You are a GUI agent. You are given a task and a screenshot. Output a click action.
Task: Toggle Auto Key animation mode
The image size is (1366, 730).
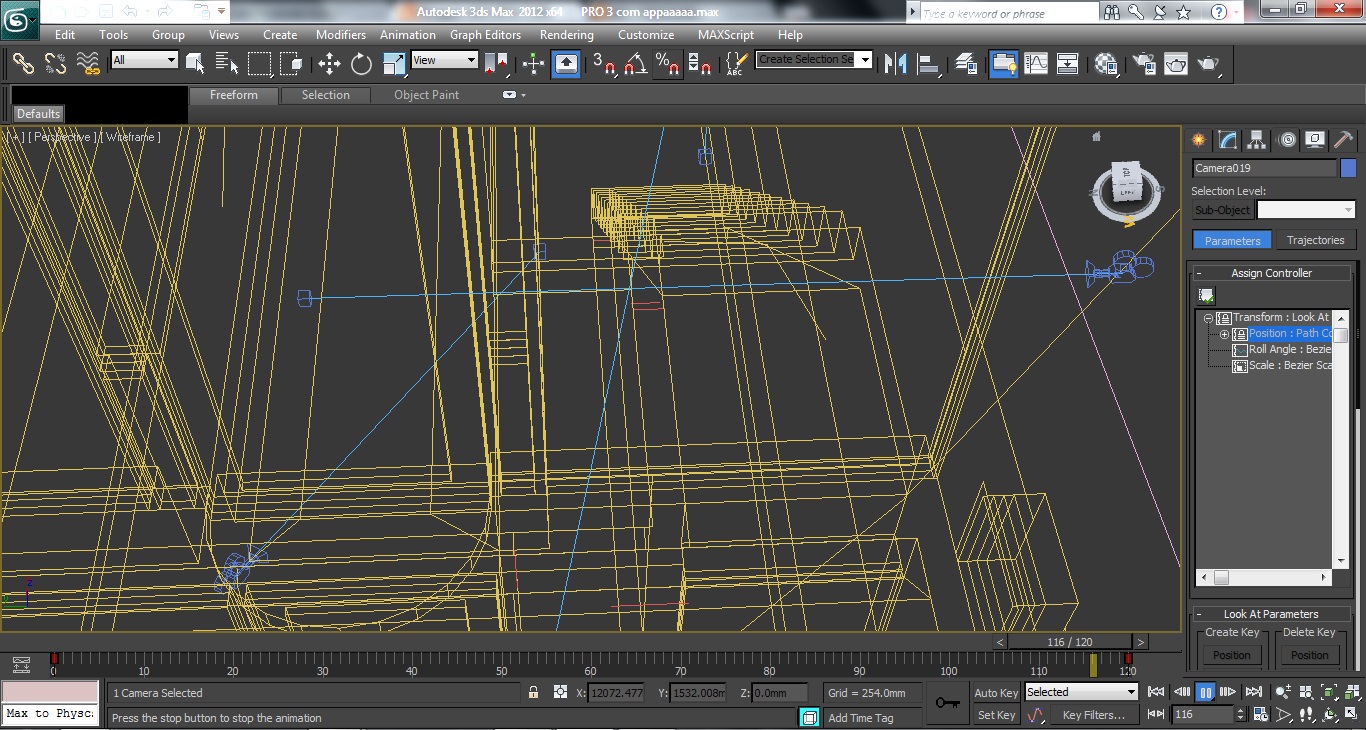pyautogui.click(x=995, y=692)
